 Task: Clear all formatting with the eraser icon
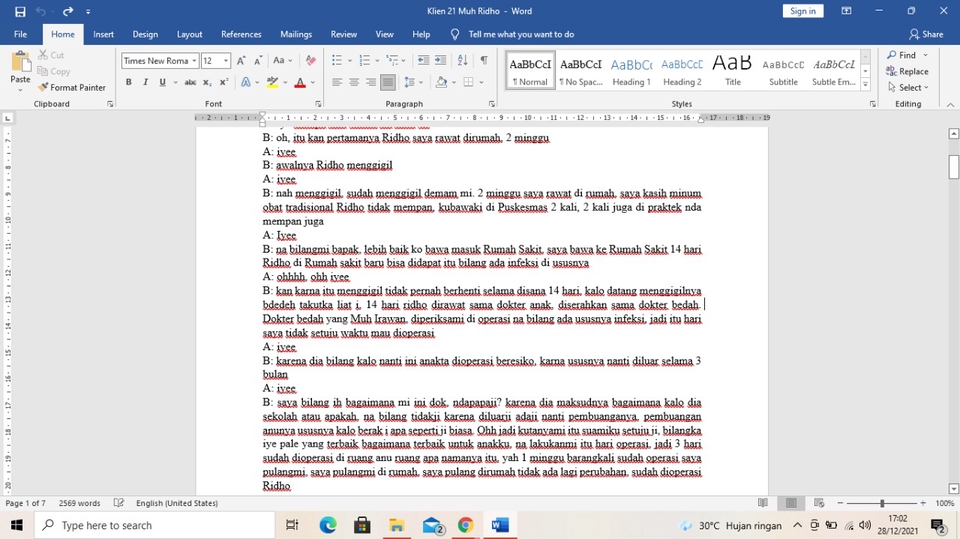[310, 61]
